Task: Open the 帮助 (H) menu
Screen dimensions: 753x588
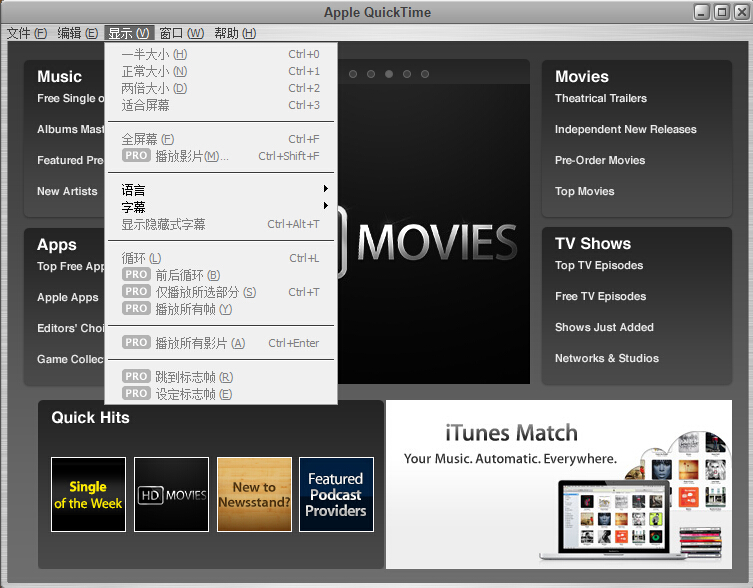Action: [235, 33]
